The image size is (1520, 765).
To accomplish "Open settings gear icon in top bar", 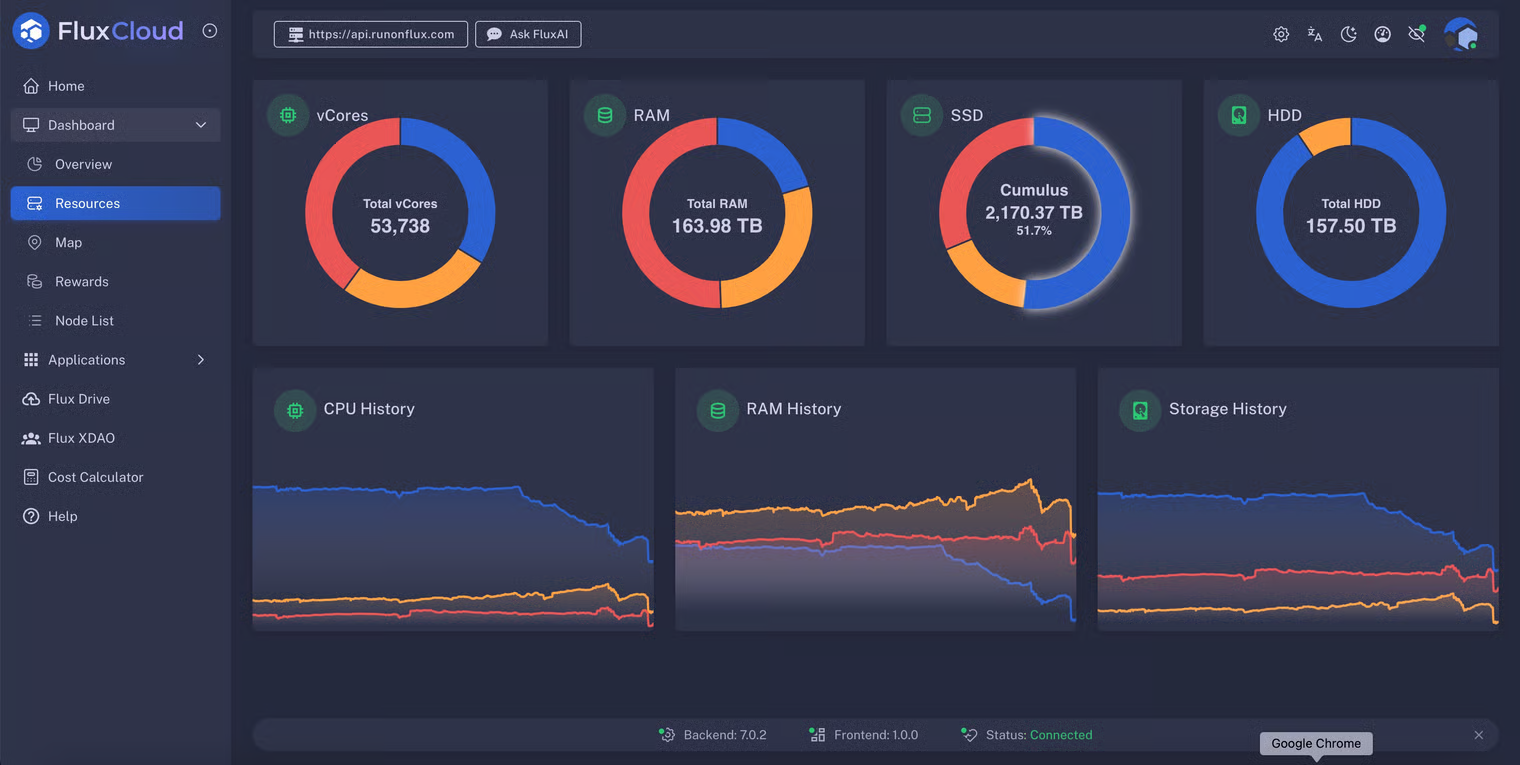I will (1281, 34).
